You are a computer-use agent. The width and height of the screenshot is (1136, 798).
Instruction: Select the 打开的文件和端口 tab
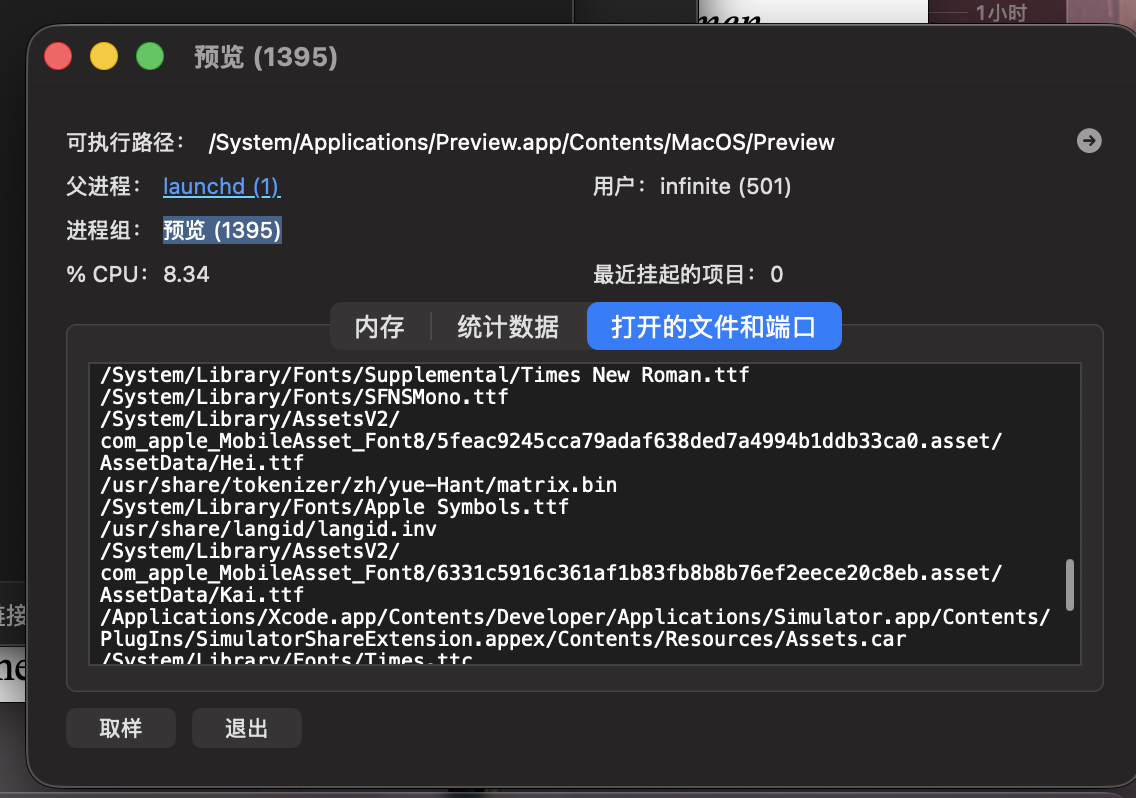[x=714, y=326]
